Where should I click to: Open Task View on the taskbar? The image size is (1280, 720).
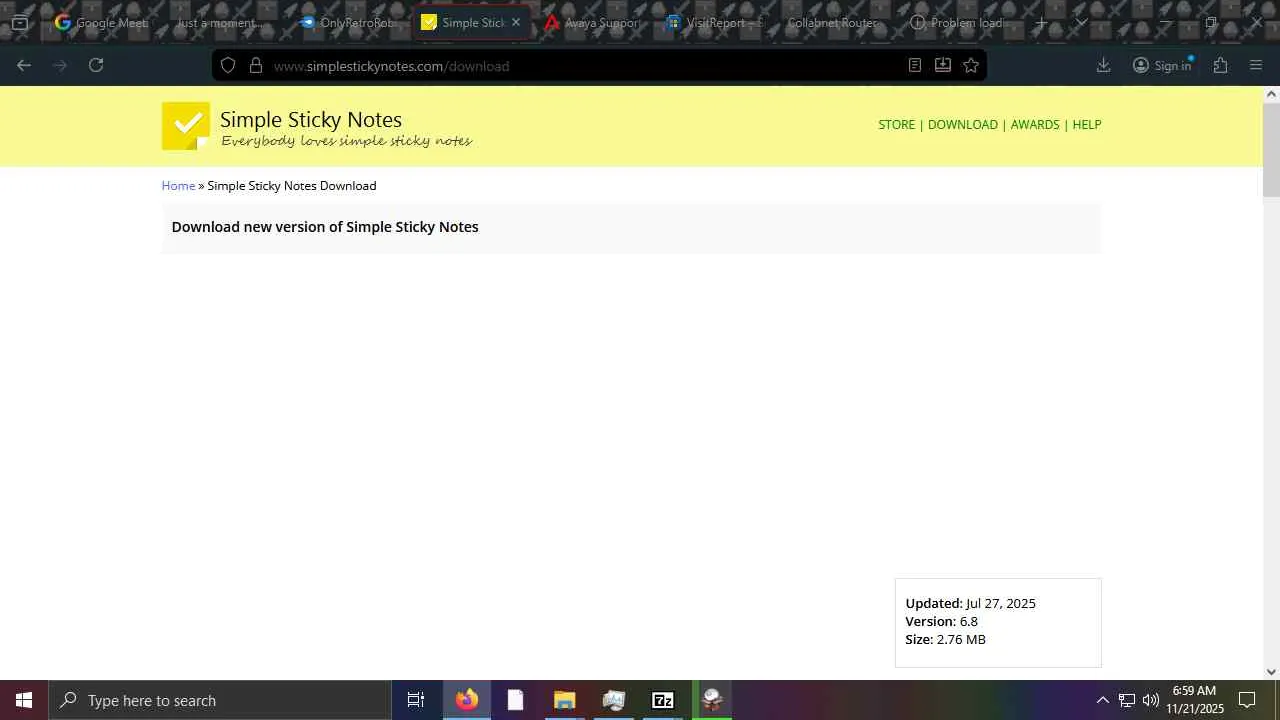[x=416, y=700]
